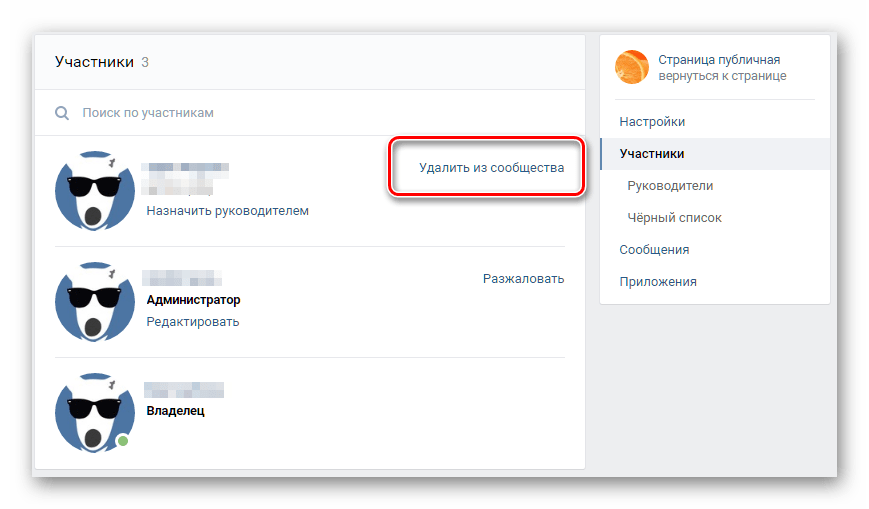Open the Администратор member's avatar
This screenshot has height=509, width=869.
[94, 302]
